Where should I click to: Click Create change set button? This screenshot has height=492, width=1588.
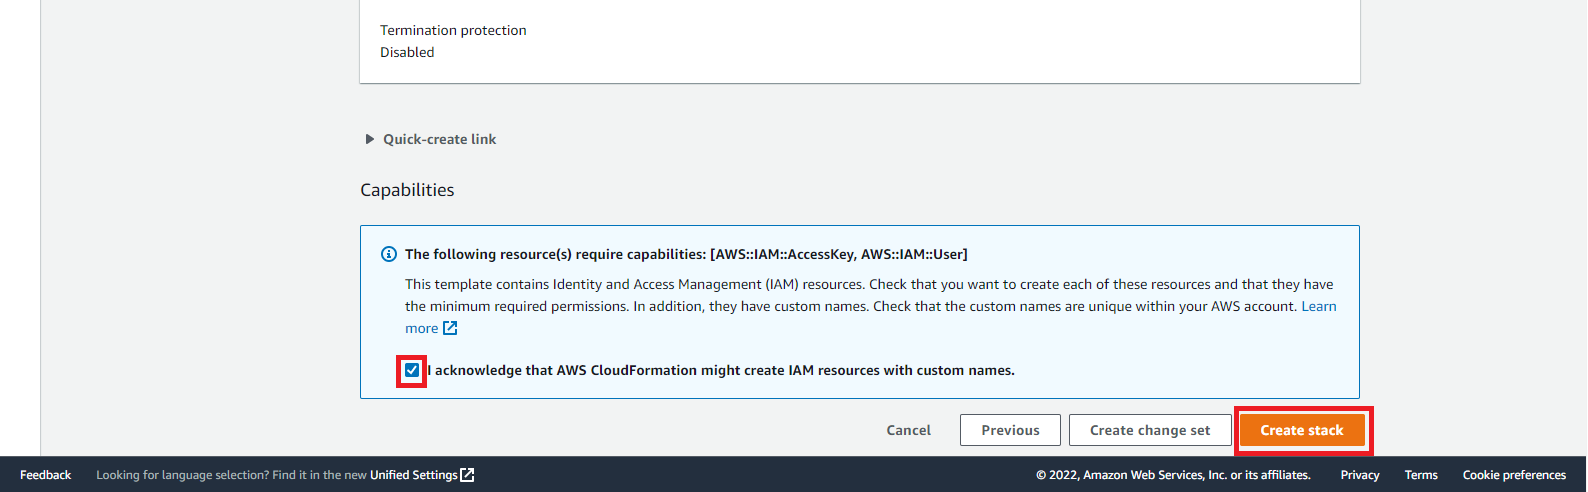click(1150, 430)
